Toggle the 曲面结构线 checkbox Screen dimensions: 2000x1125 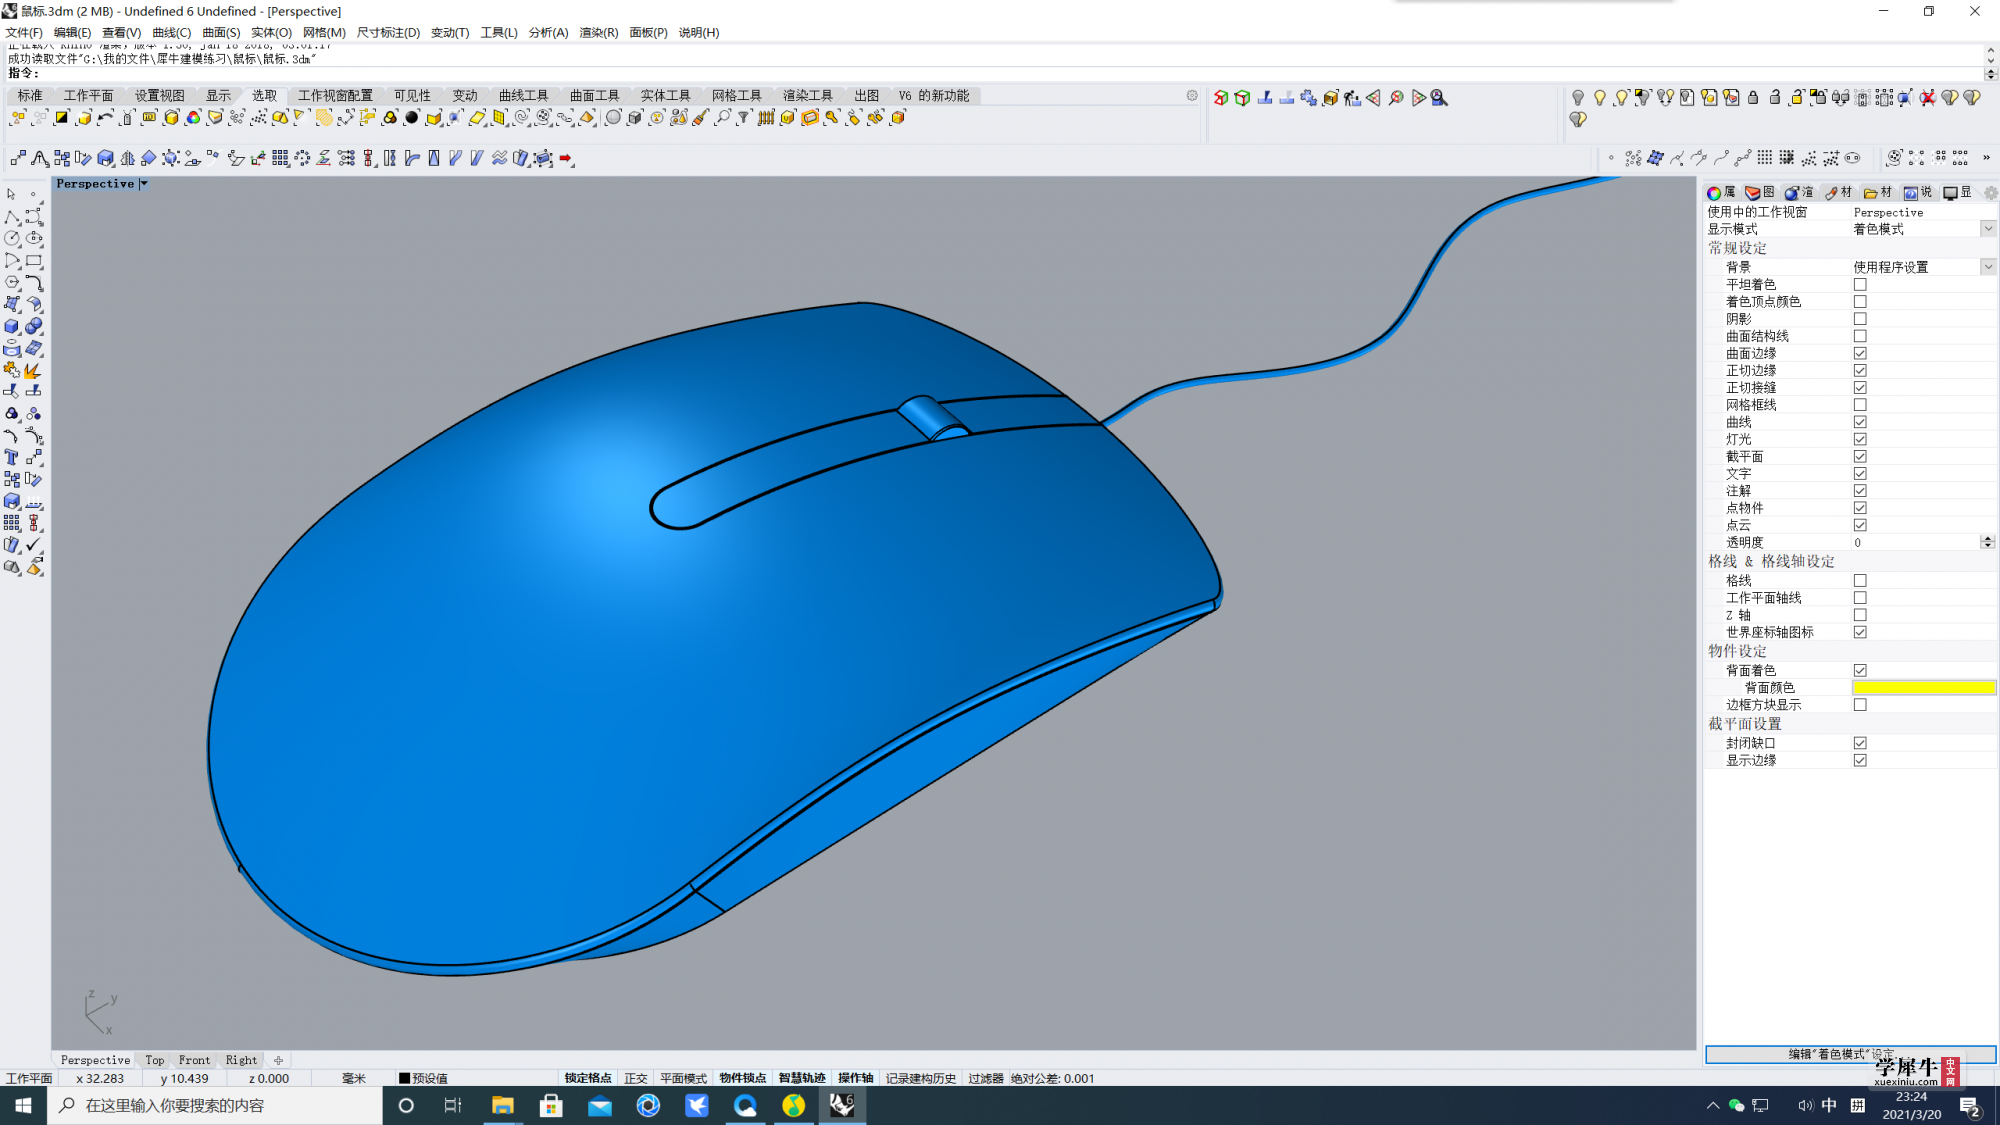[1860, 337]
